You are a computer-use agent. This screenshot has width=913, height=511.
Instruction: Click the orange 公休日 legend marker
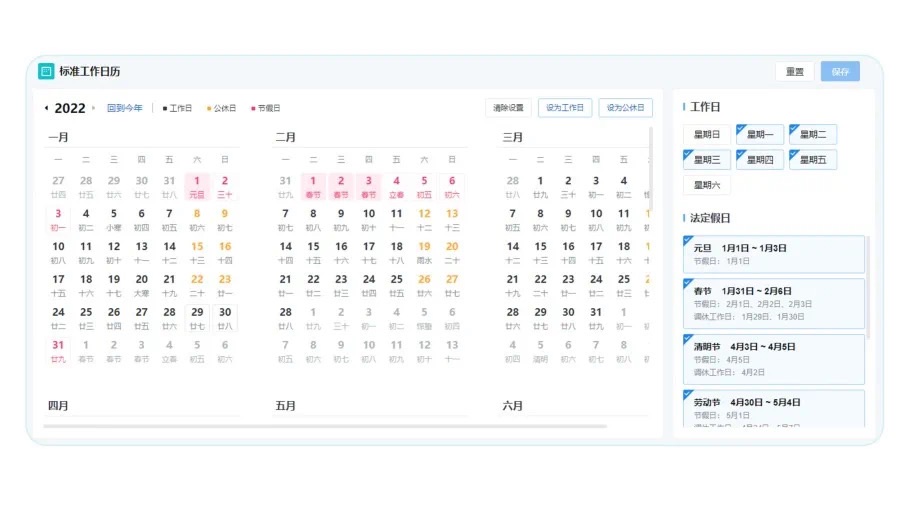(x=209, y=108)
